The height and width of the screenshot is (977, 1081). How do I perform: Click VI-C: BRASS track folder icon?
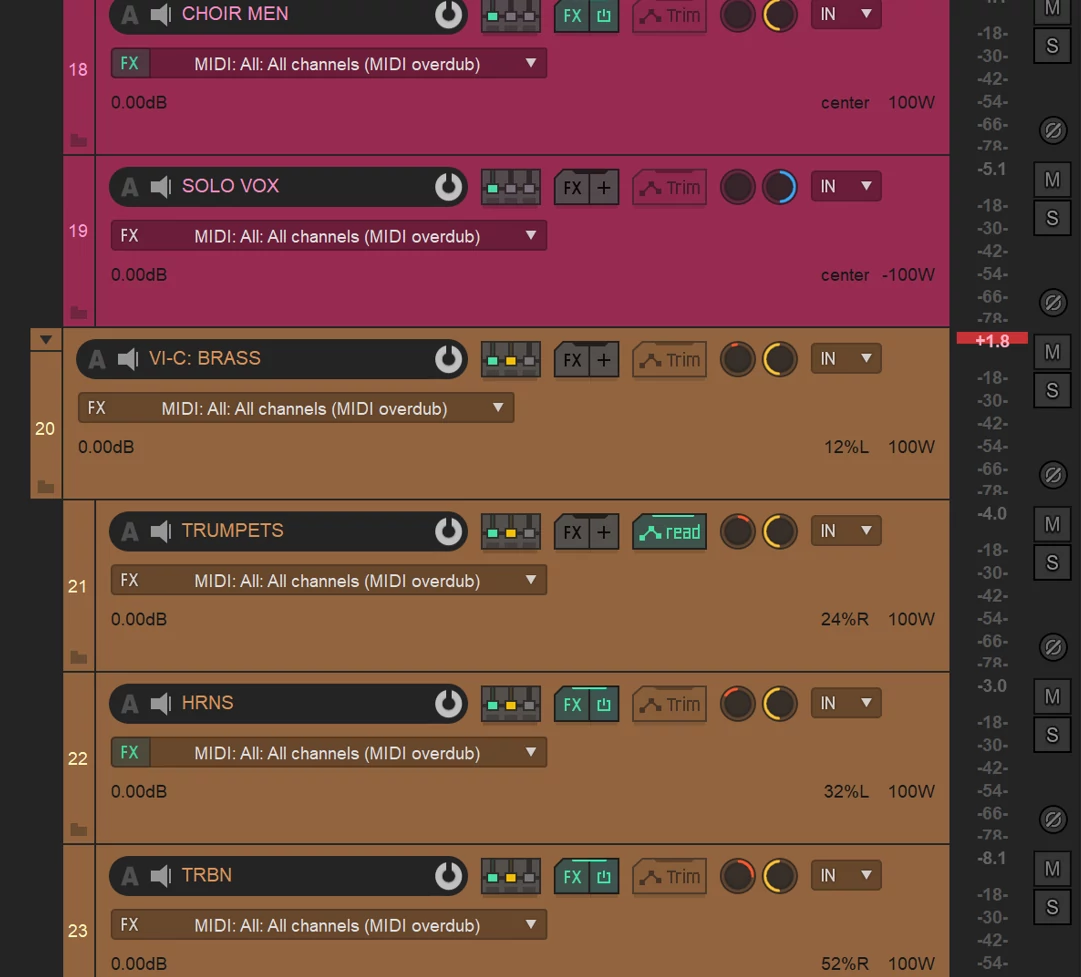coord(46,487)
